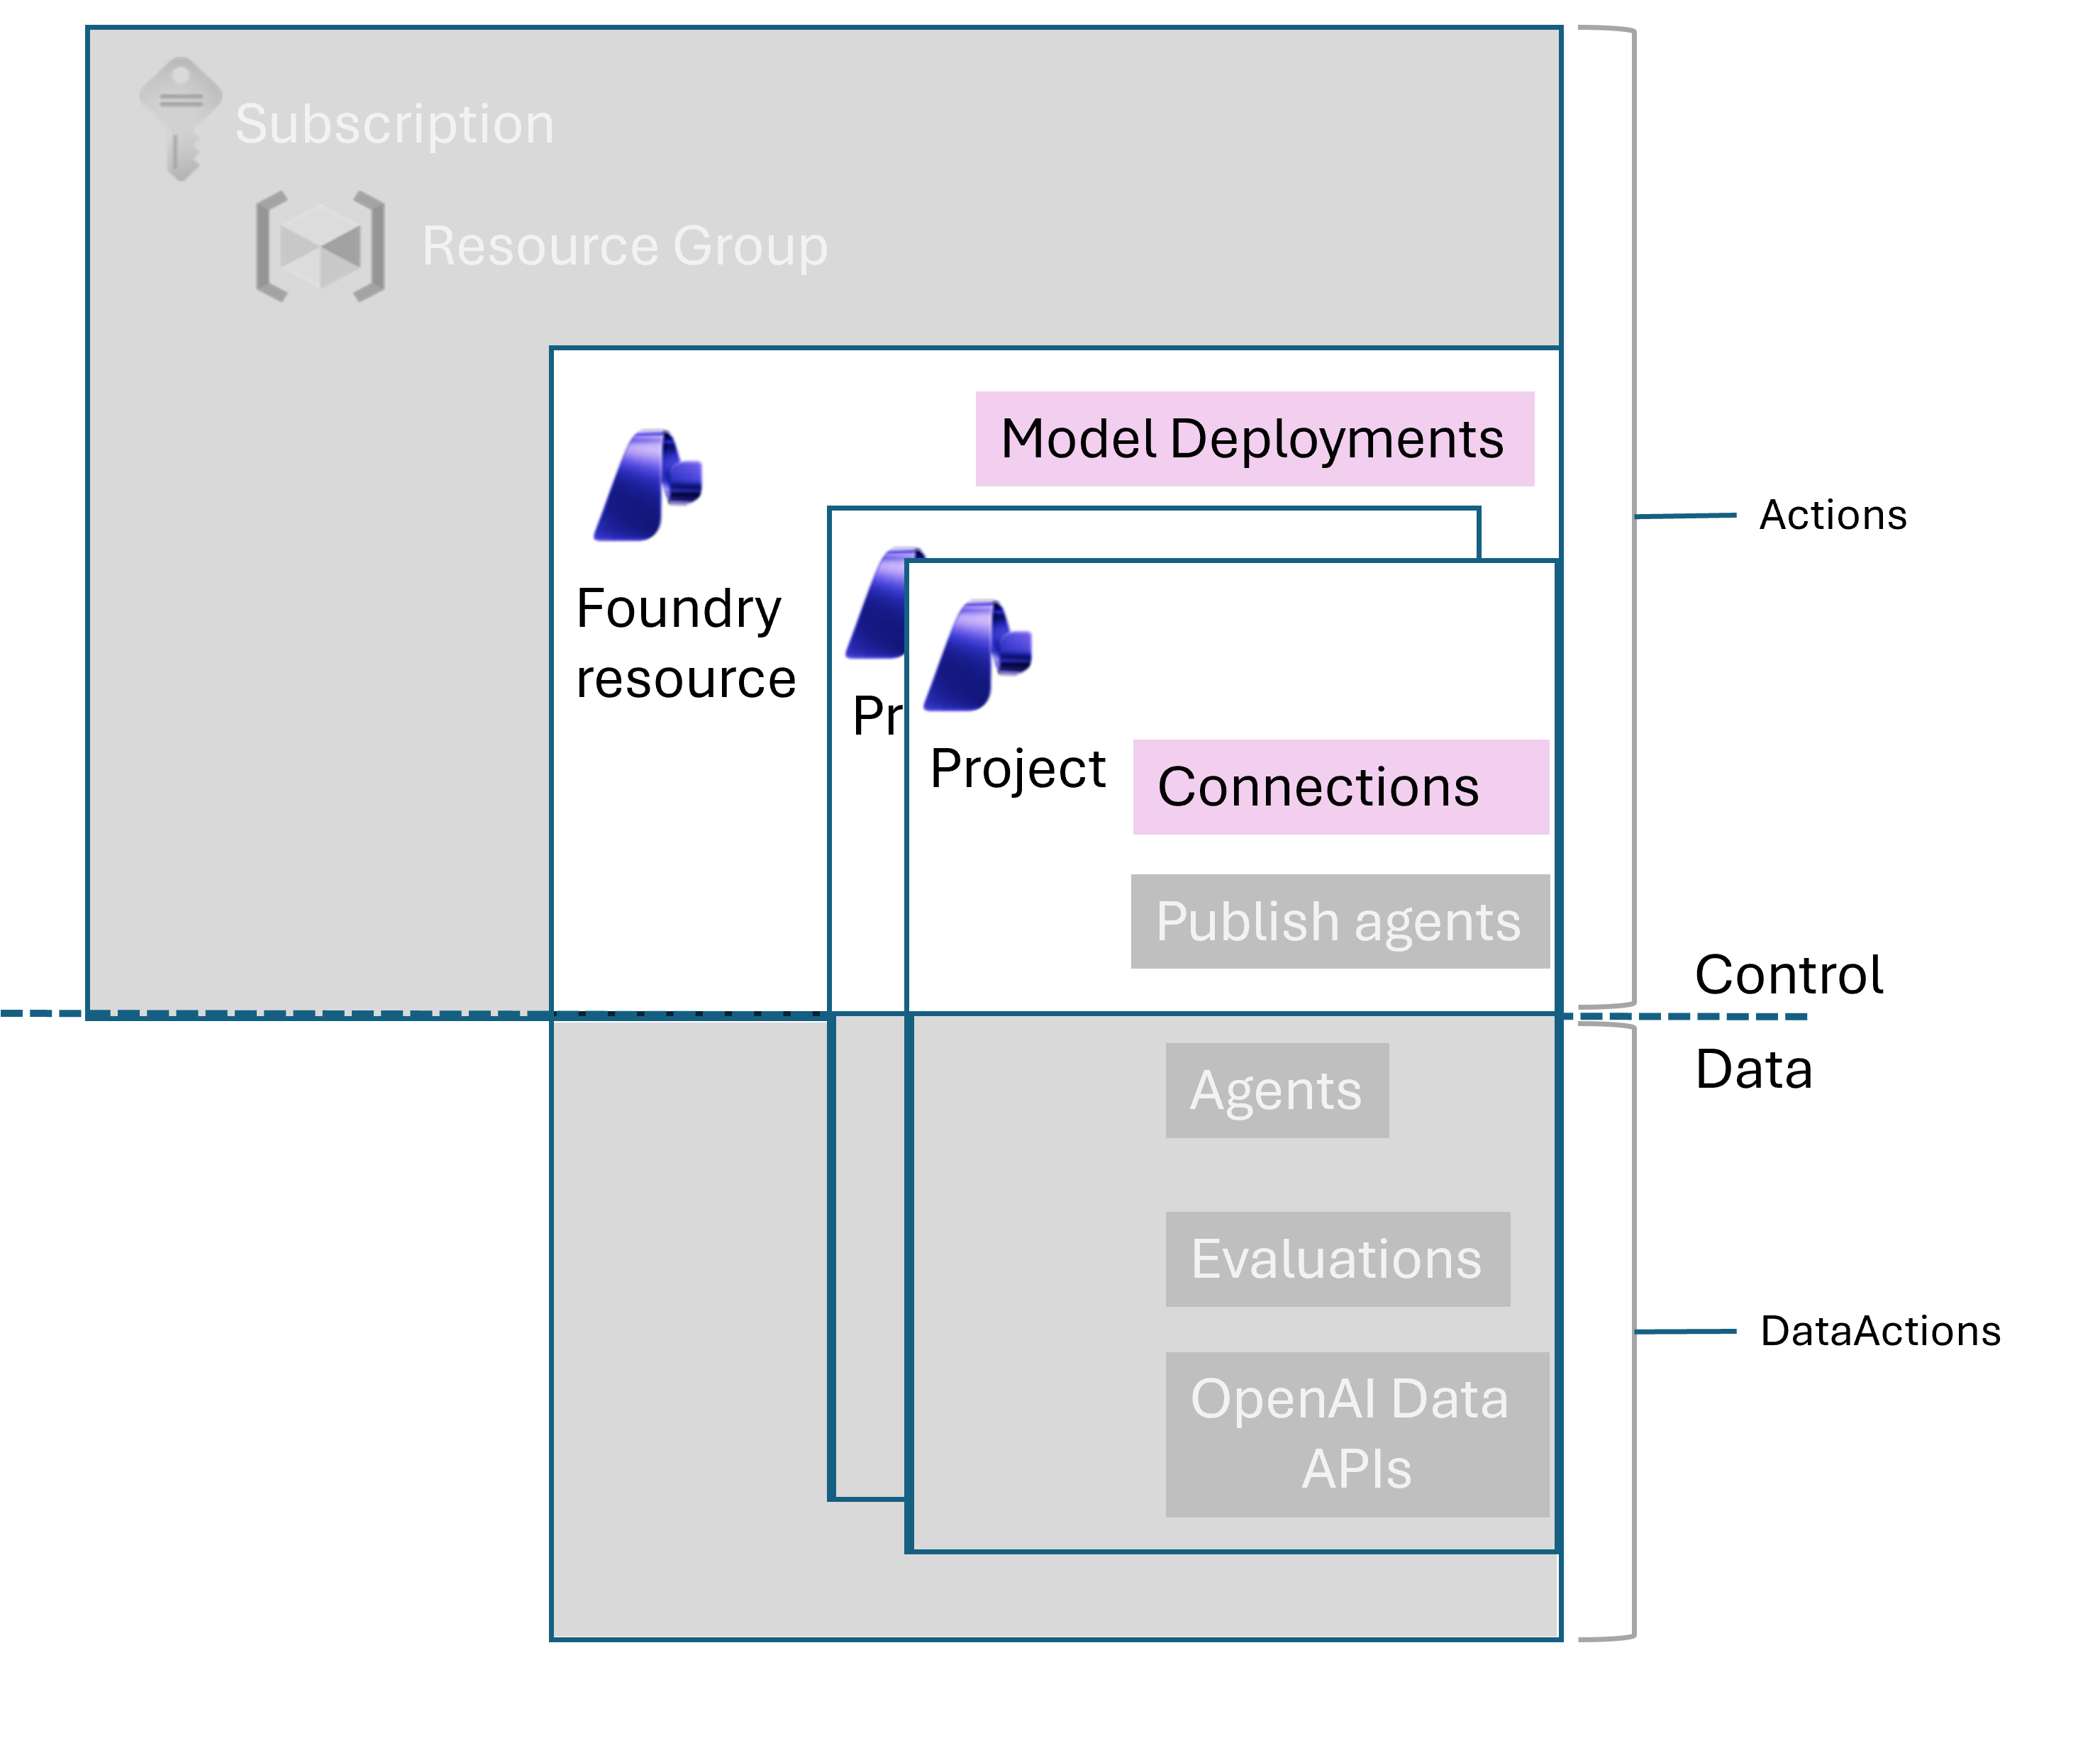Click the Data label below the dashed line
Viewport: 2100px width, 1755px height.
[x=1754, y=1069]
